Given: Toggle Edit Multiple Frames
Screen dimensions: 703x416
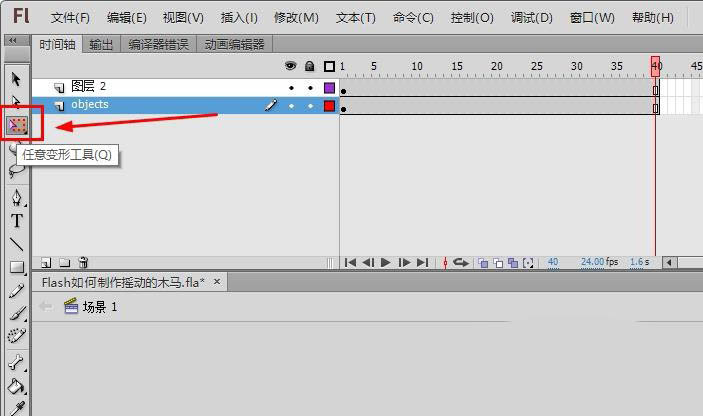Looking at the screenshot, I should tap(513, 263).
